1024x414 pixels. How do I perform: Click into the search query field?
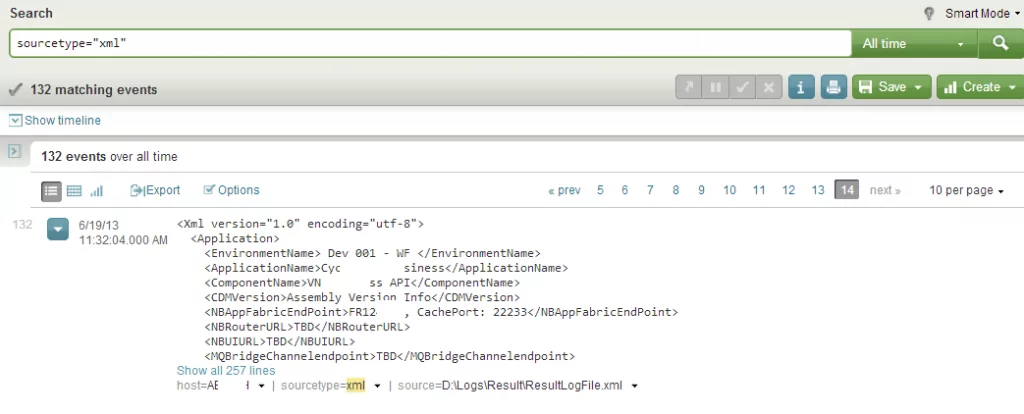click(430, 44)
